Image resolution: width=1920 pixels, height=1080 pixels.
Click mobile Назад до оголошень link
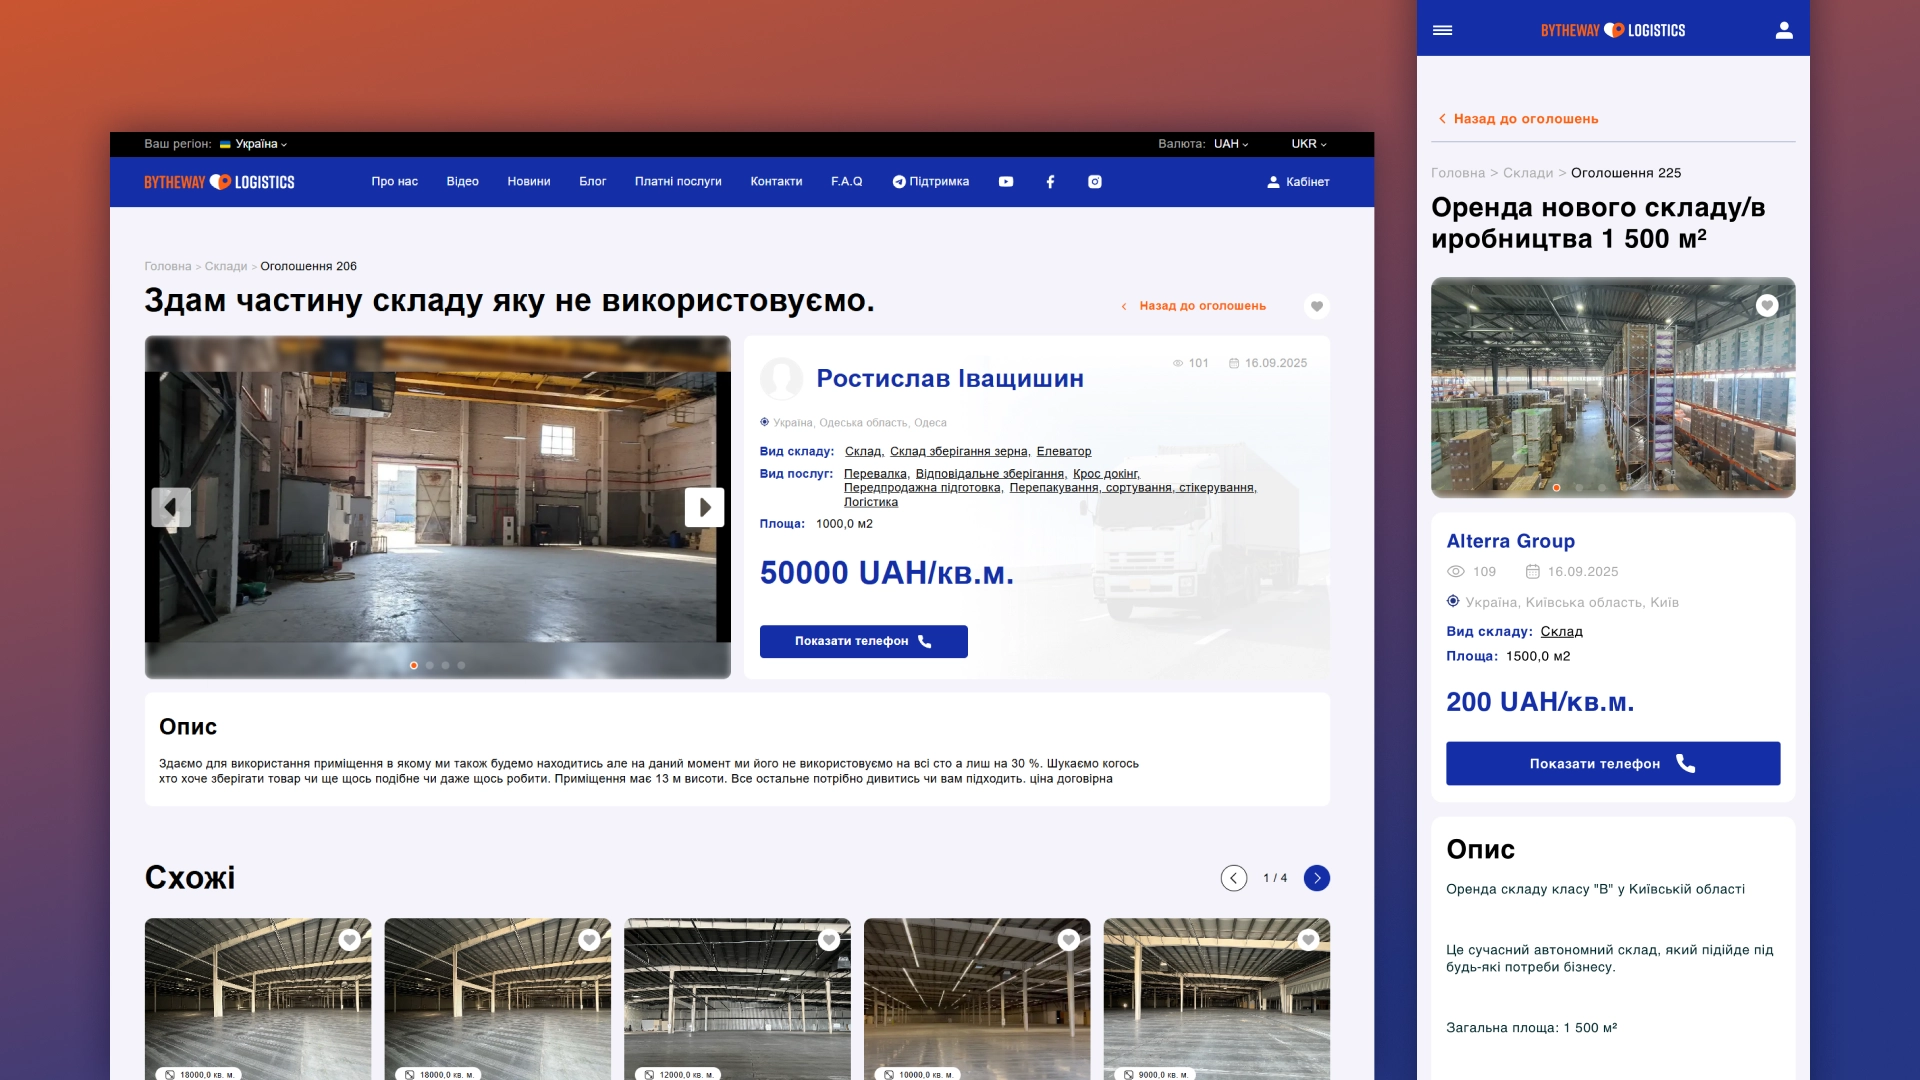[x=1524, y=119]
